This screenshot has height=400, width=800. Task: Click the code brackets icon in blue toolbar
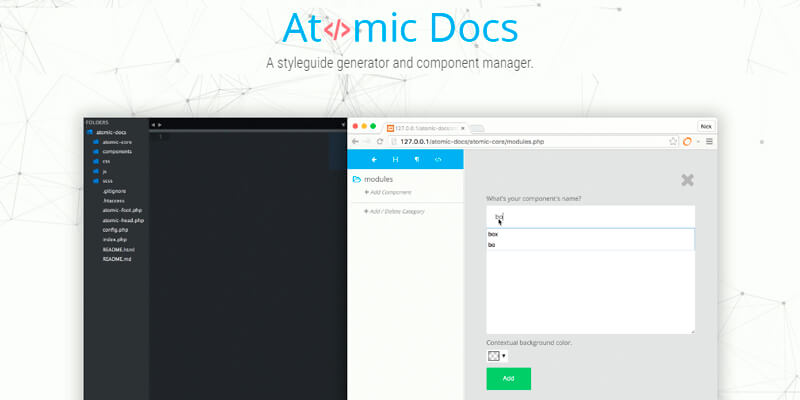(438, 160)
